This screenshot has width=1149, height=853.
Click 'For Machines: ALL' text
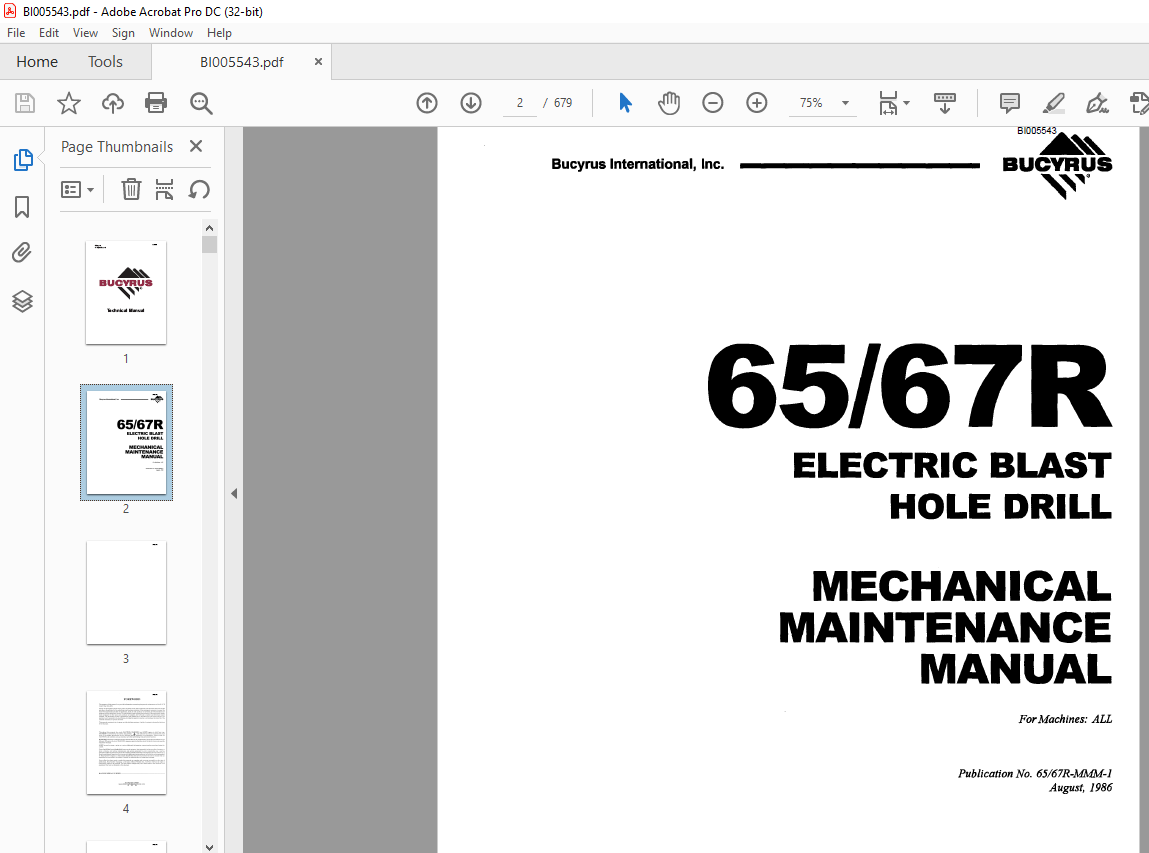pos(1065,719)
